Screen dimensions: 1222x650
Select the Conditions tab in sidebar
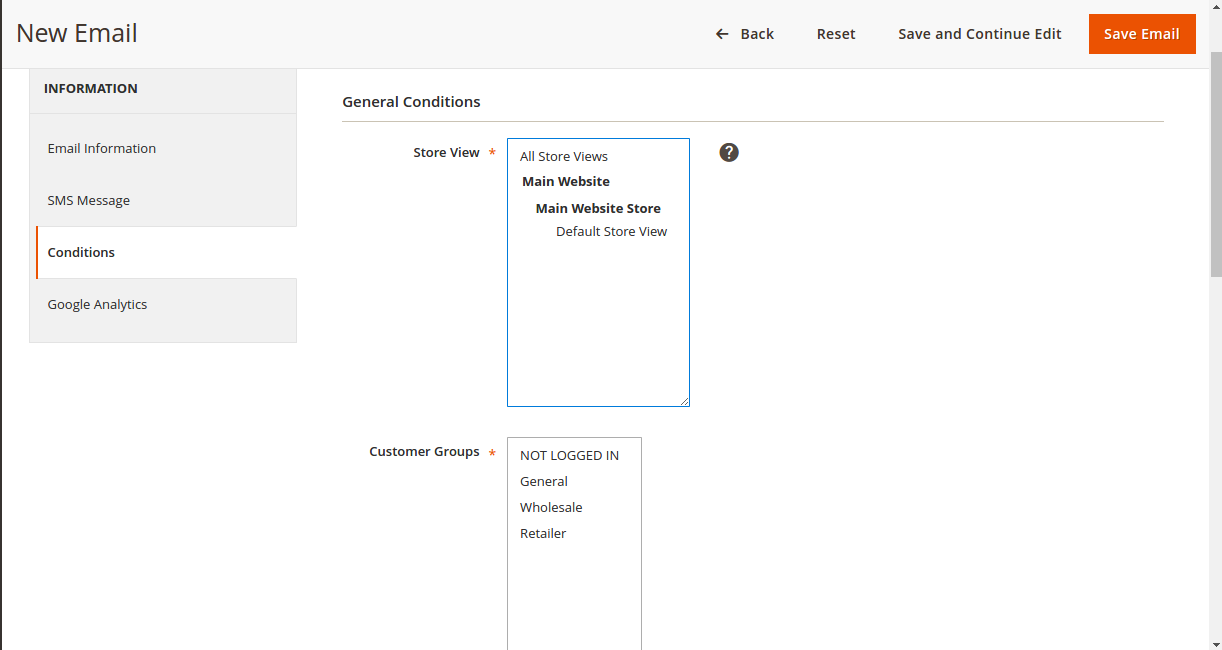click(x=81, y=252)
